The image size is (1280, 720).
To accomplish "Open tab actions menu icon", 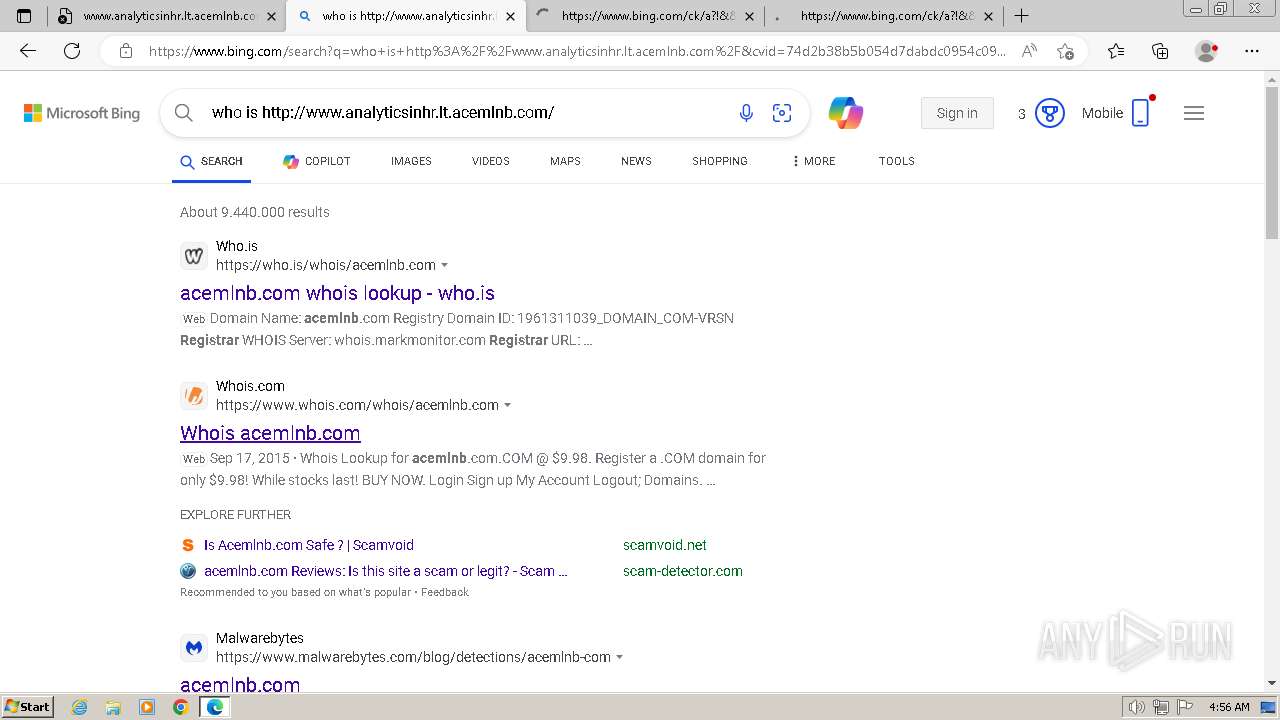I will coord(24,16).
